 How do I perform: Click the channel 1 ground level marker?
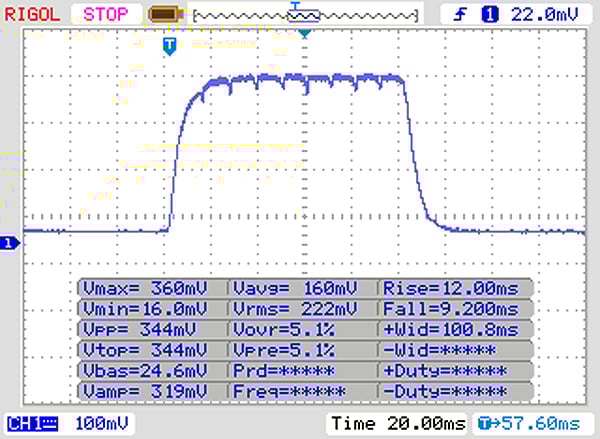pyautogui.click(x=9, y=243)
